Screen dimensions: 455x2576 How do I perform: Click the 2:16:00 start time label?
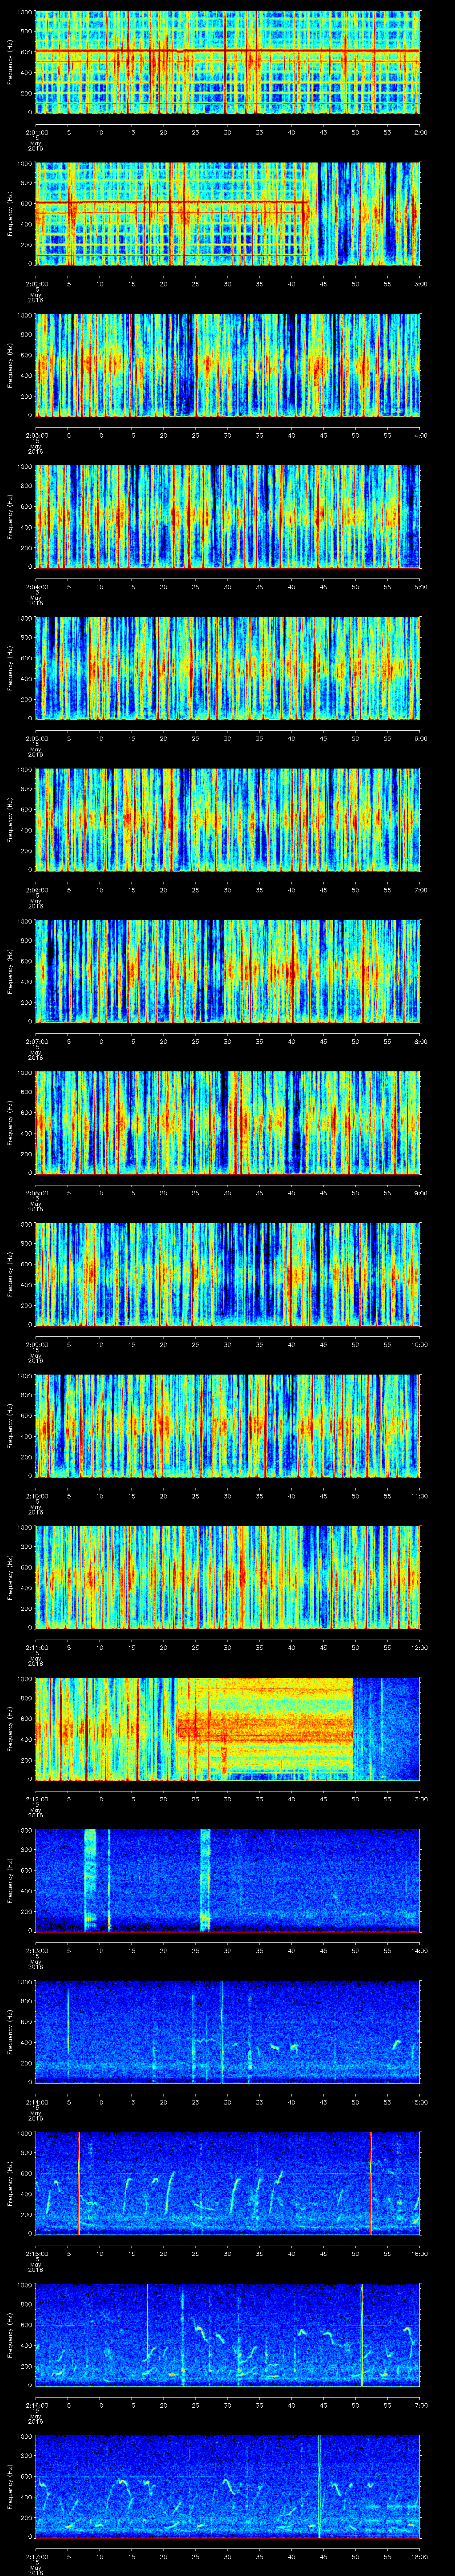tap(36, 2404)
